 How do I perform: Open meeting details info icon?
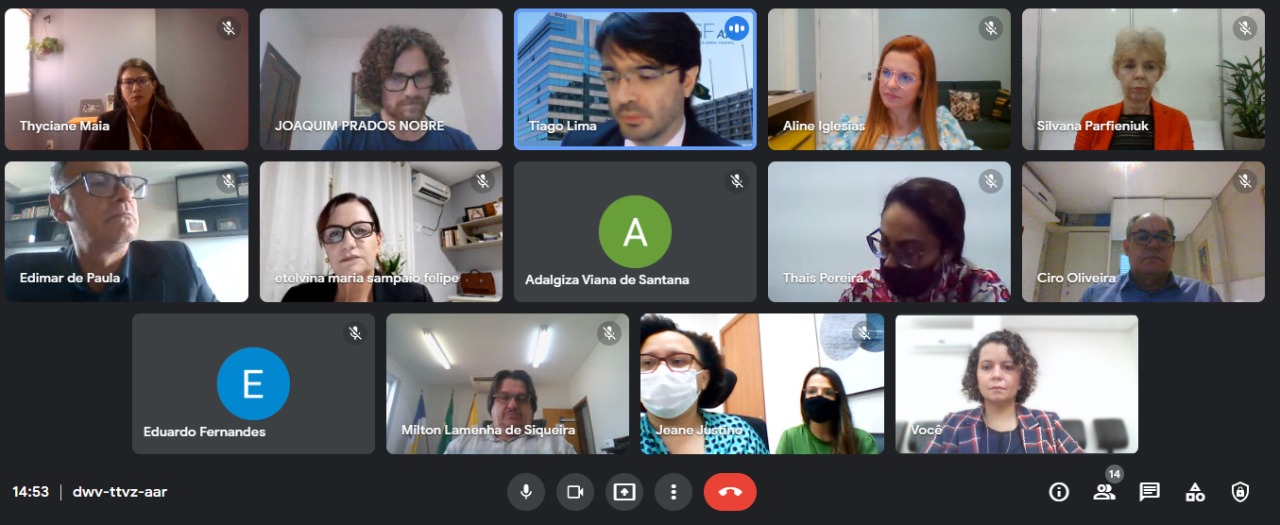pos(1059,492)
